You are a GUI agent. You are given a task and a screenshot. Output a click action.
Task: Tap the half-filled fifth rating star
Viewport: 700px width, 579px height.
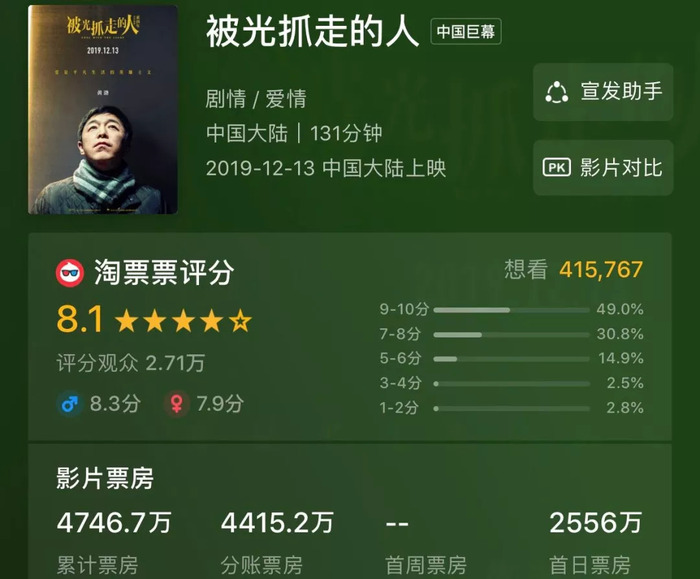(x=241, y=321)
